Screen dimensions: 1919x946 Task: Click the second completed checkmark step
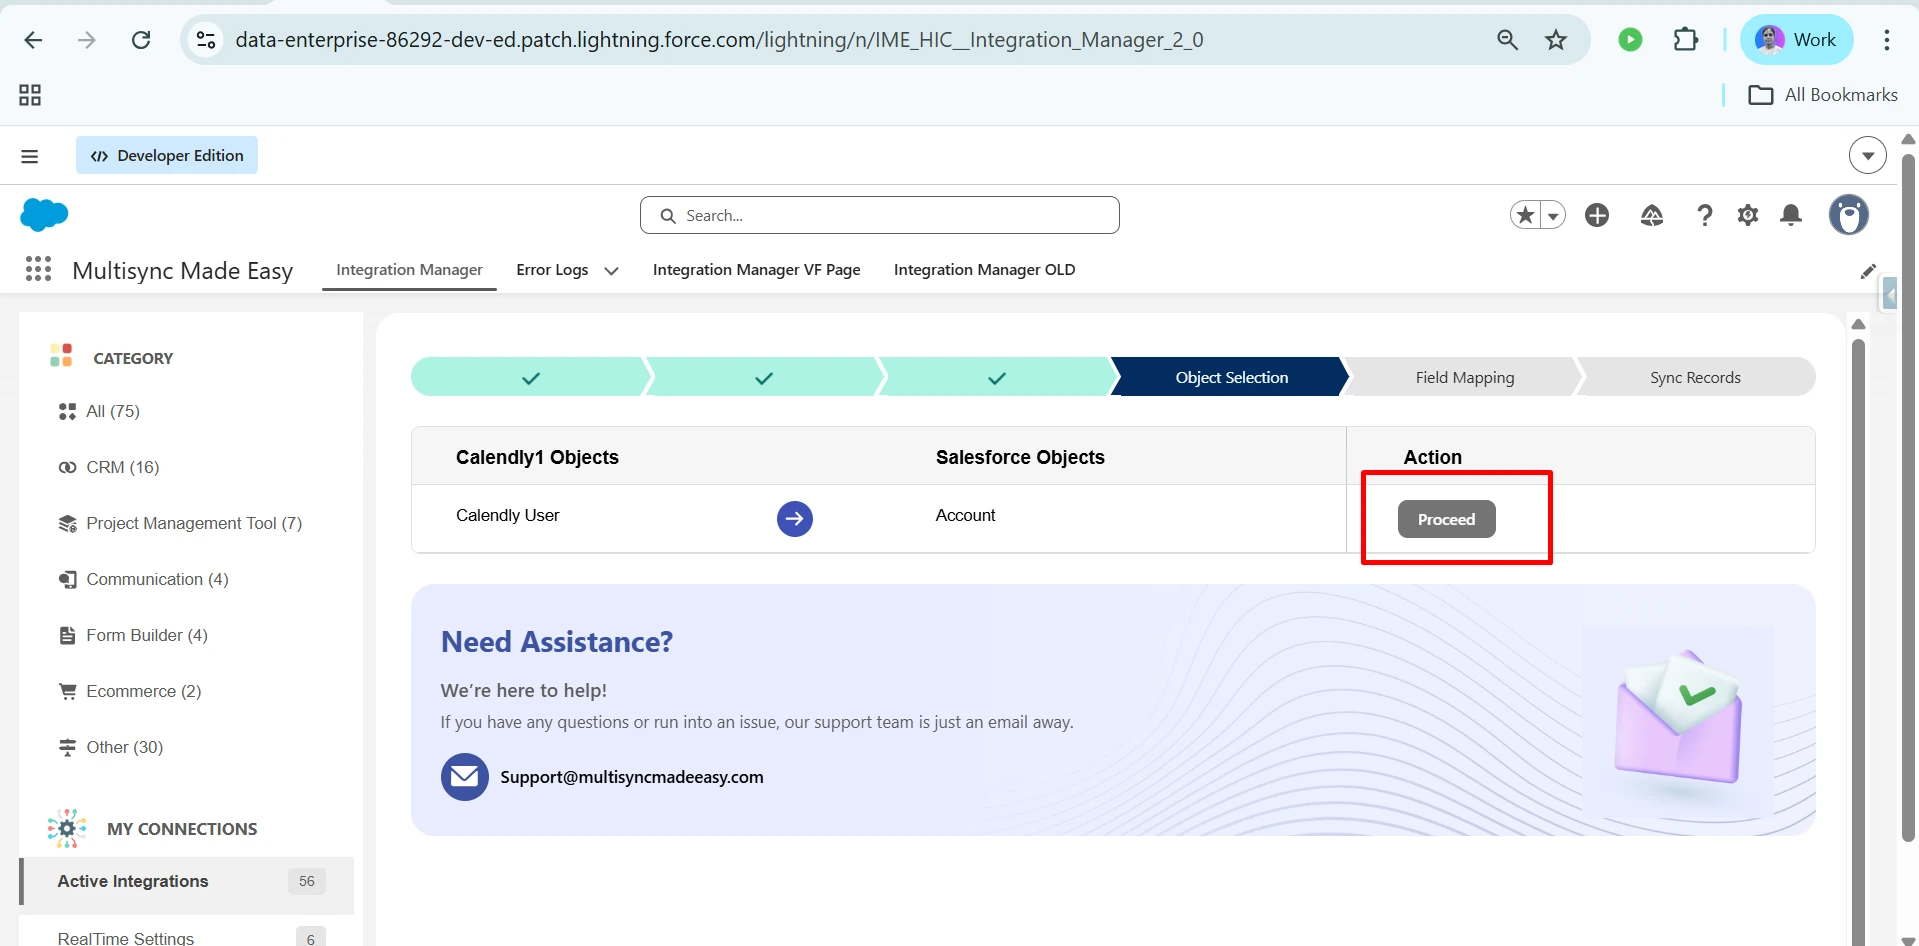764,377
